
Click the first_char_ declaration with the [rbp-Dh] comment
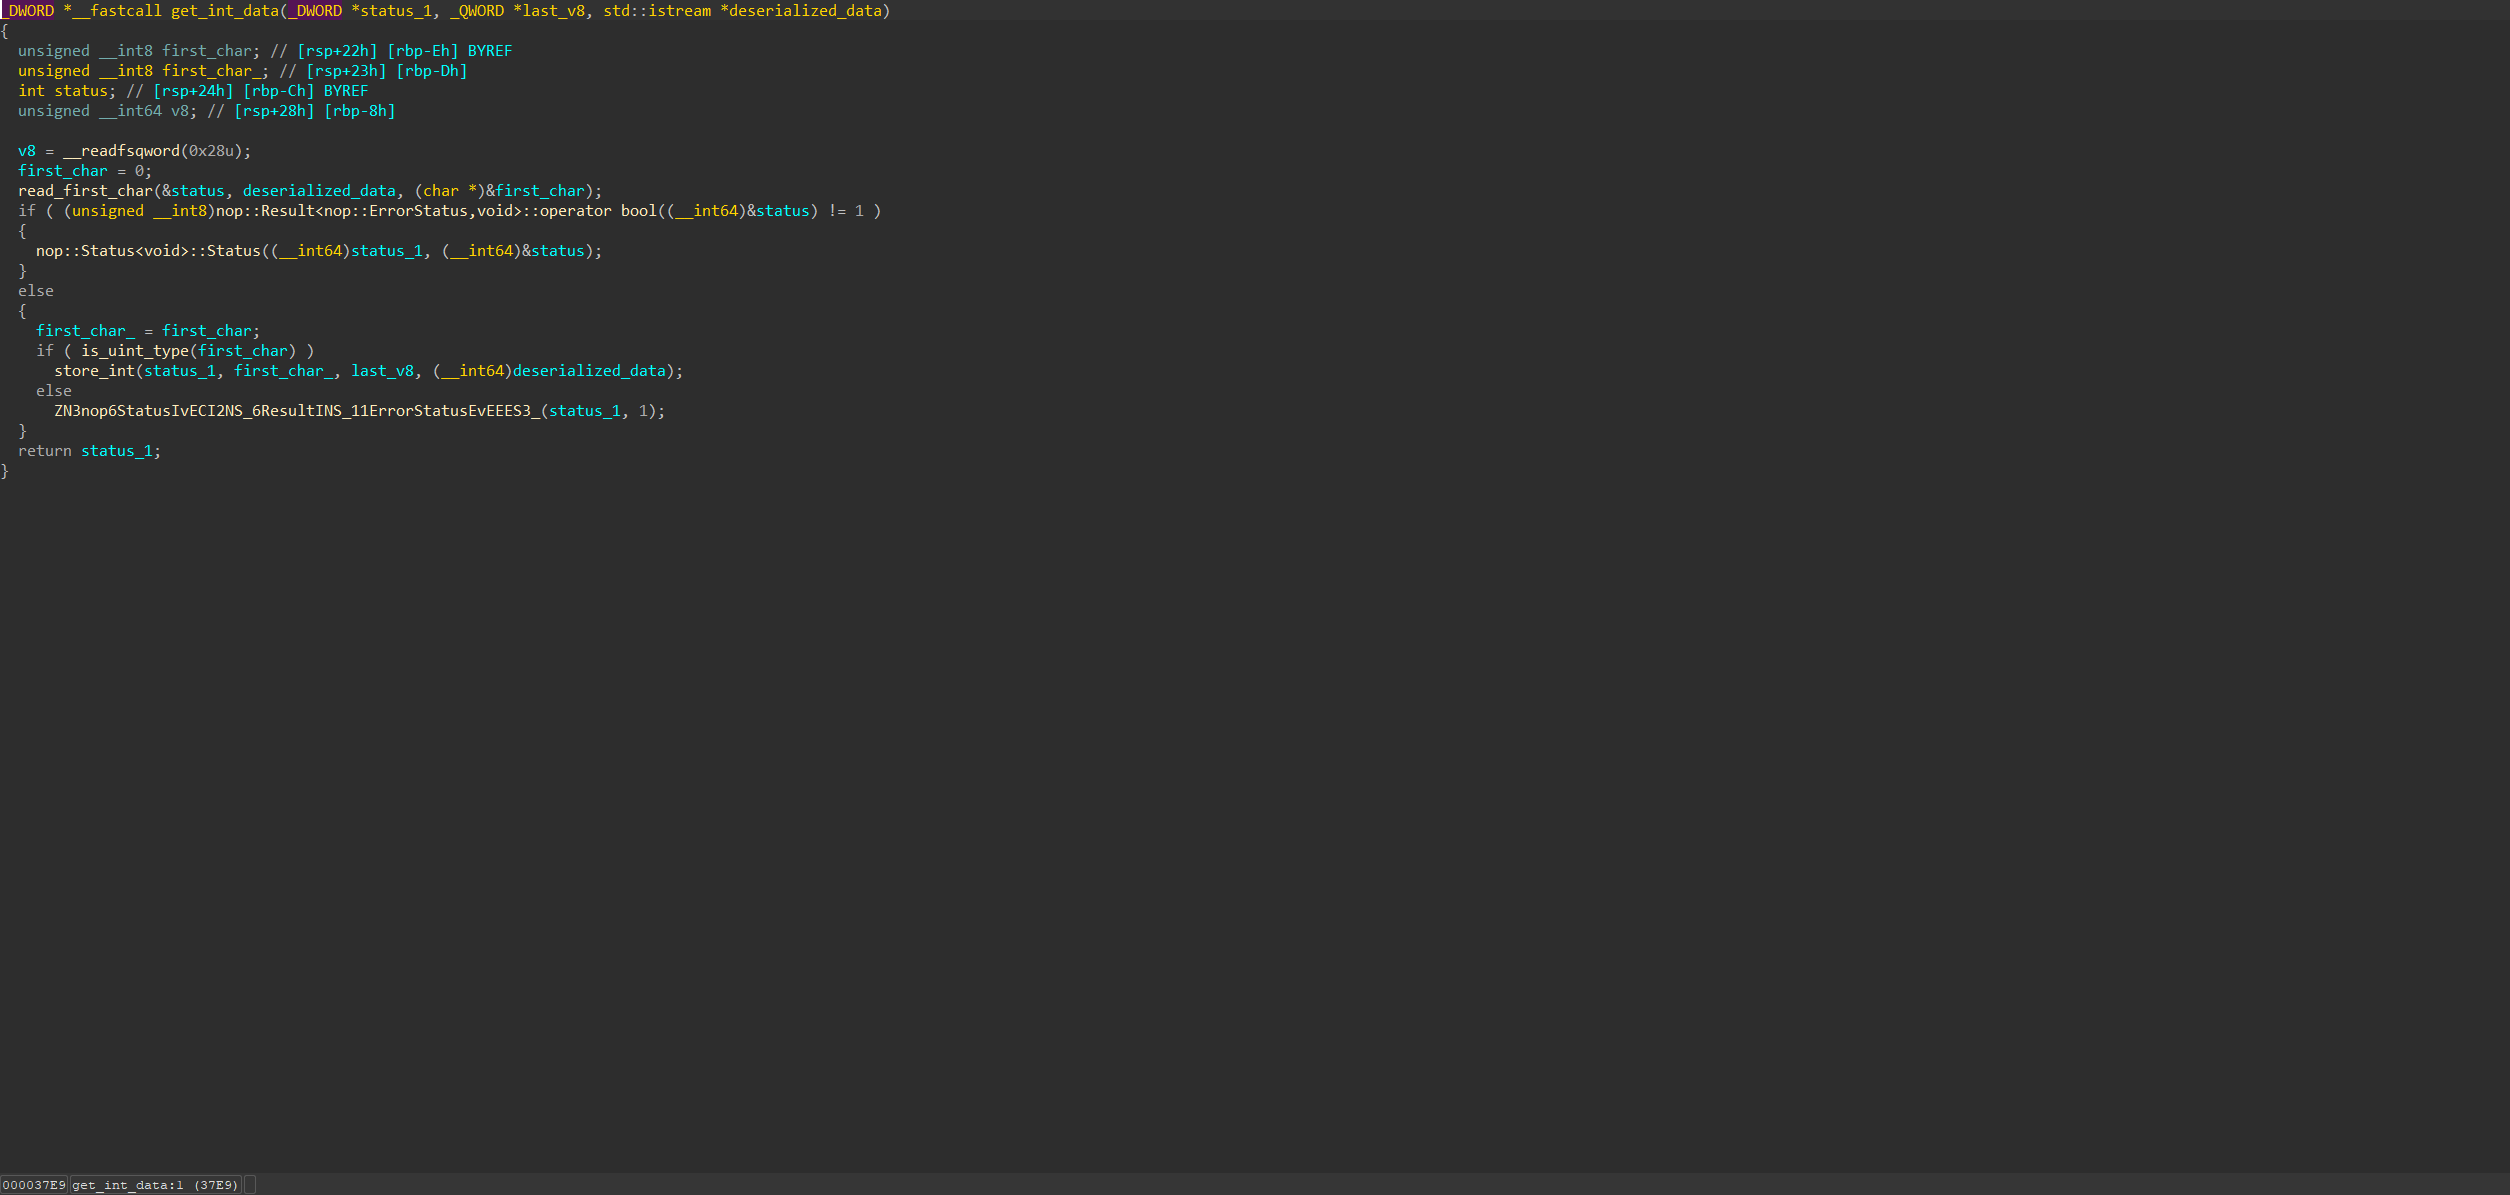point(211,71)
